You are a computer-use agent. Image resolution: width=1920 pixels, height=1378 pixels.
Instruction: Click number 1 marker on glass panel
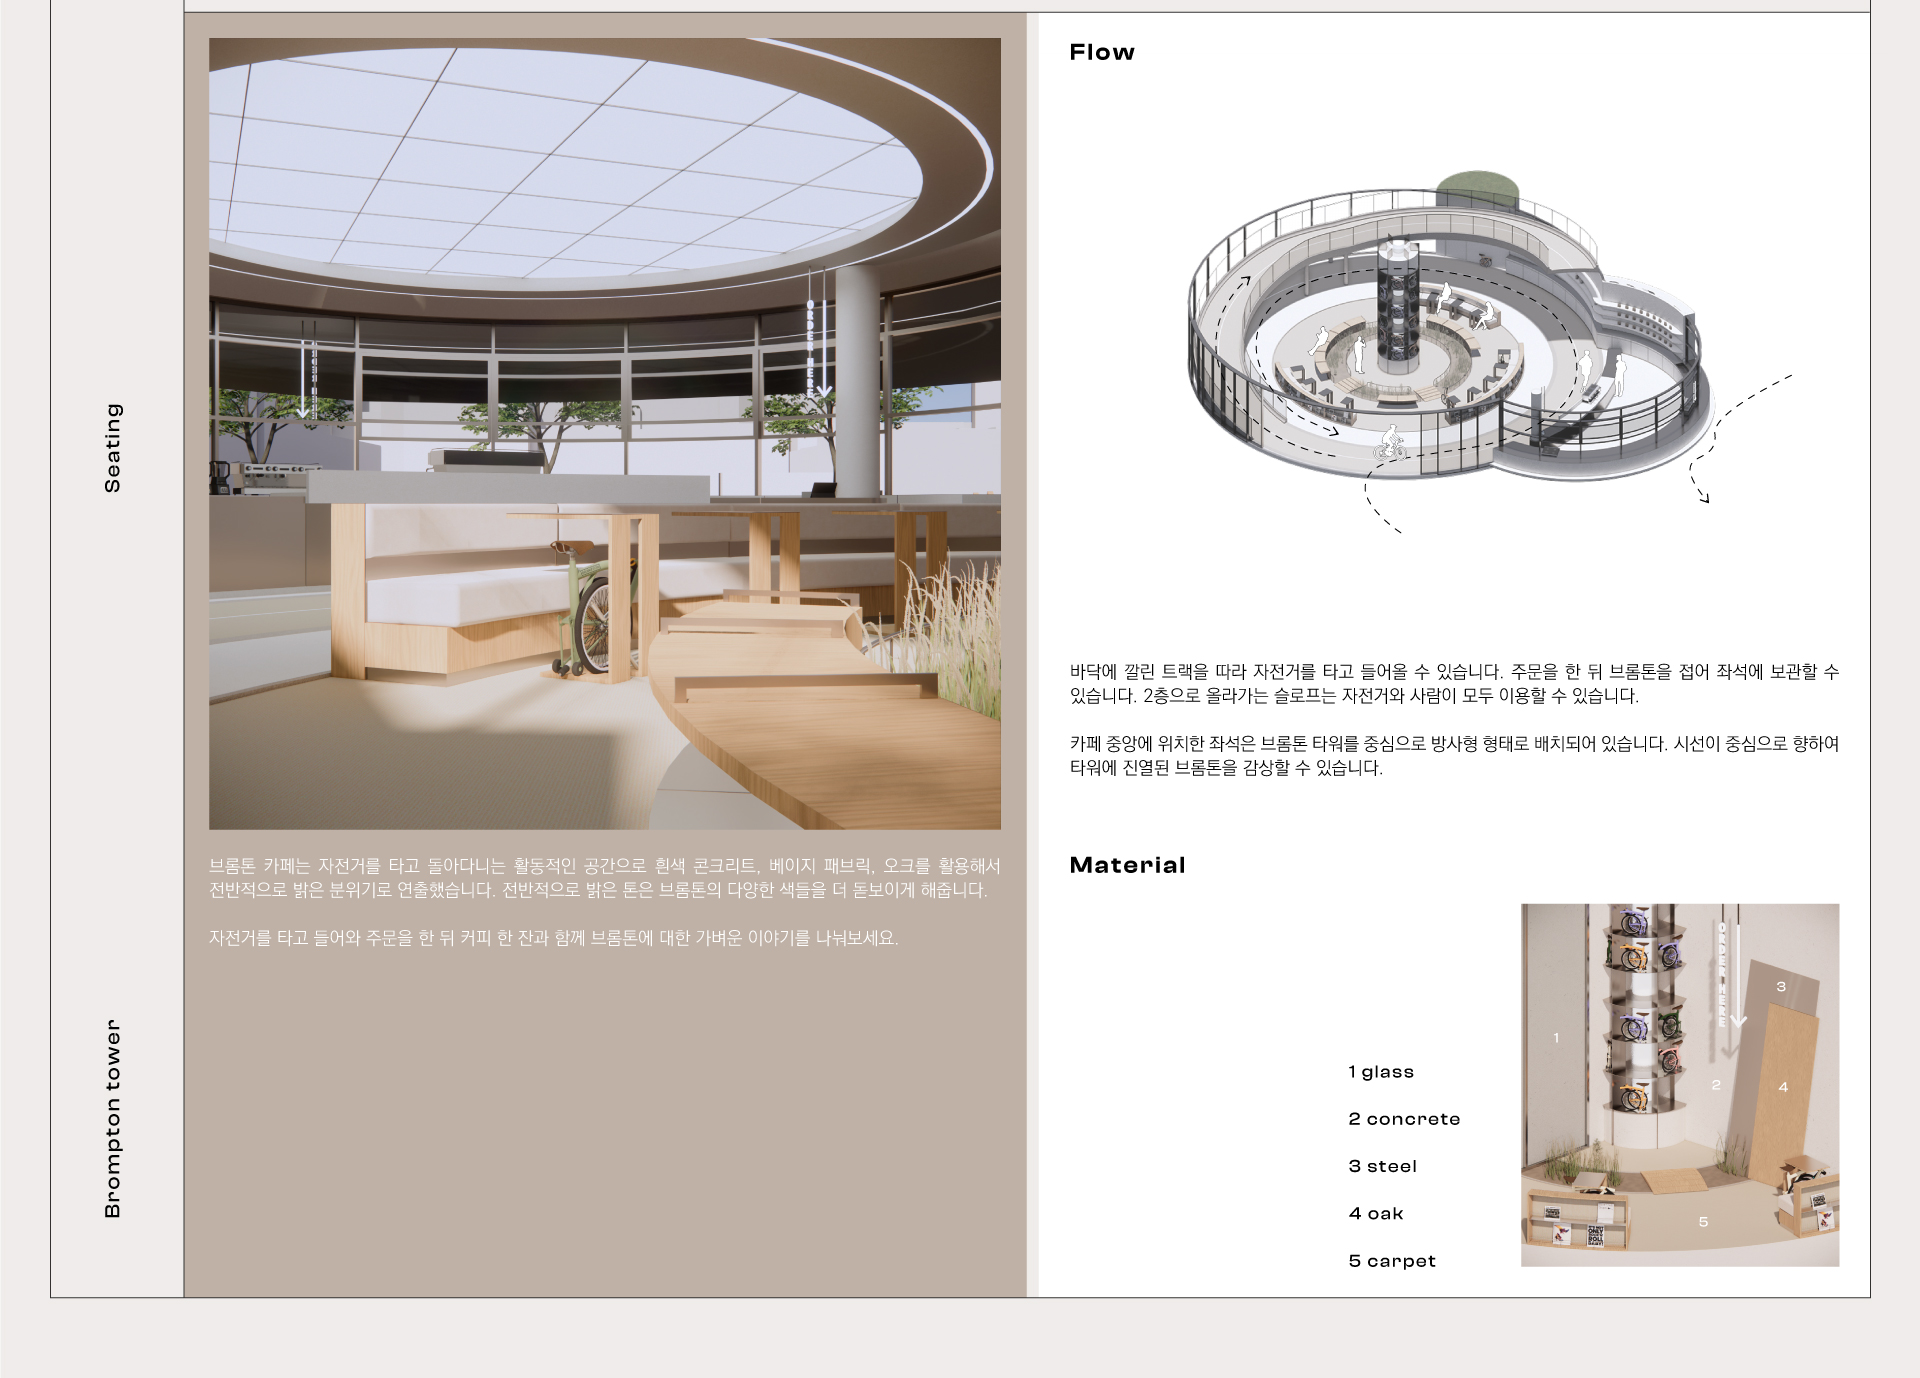tap(1556, 1038)
